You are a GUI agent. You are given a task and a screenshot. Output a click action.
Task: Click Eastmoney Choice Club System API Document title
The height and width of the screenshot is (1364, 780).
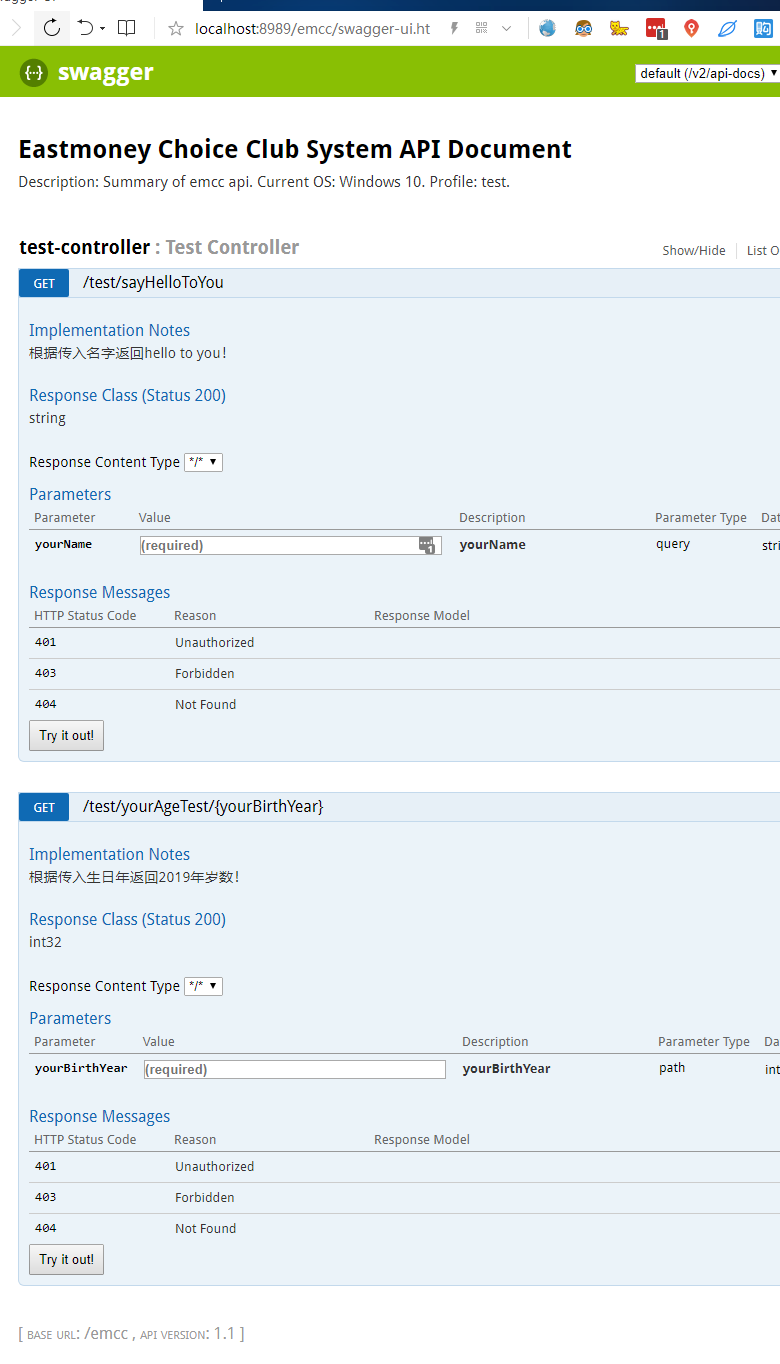click(x=295, y=150)
